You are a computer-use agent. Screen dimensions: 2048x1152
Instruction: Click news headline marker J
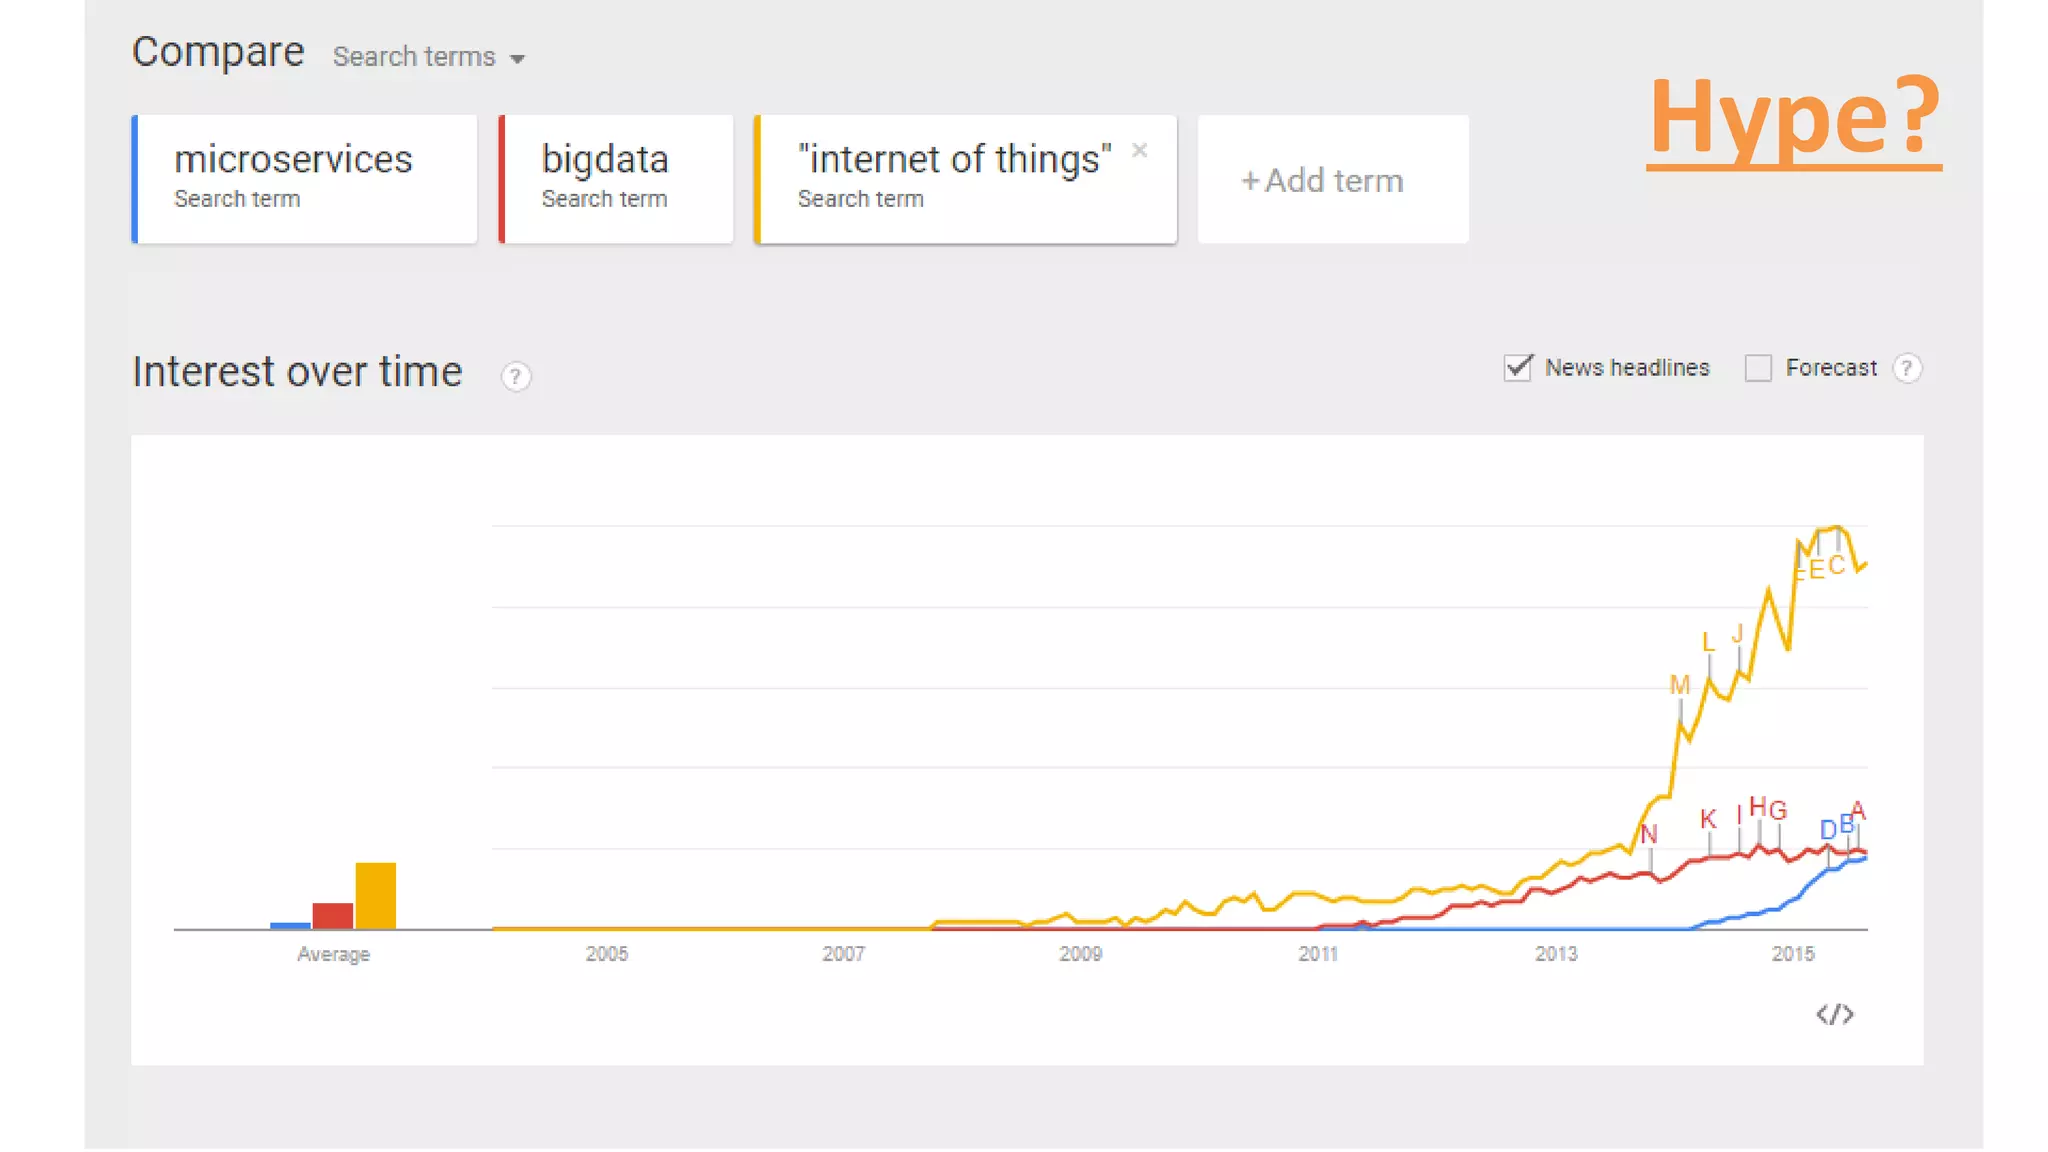tap(1738, 634)
